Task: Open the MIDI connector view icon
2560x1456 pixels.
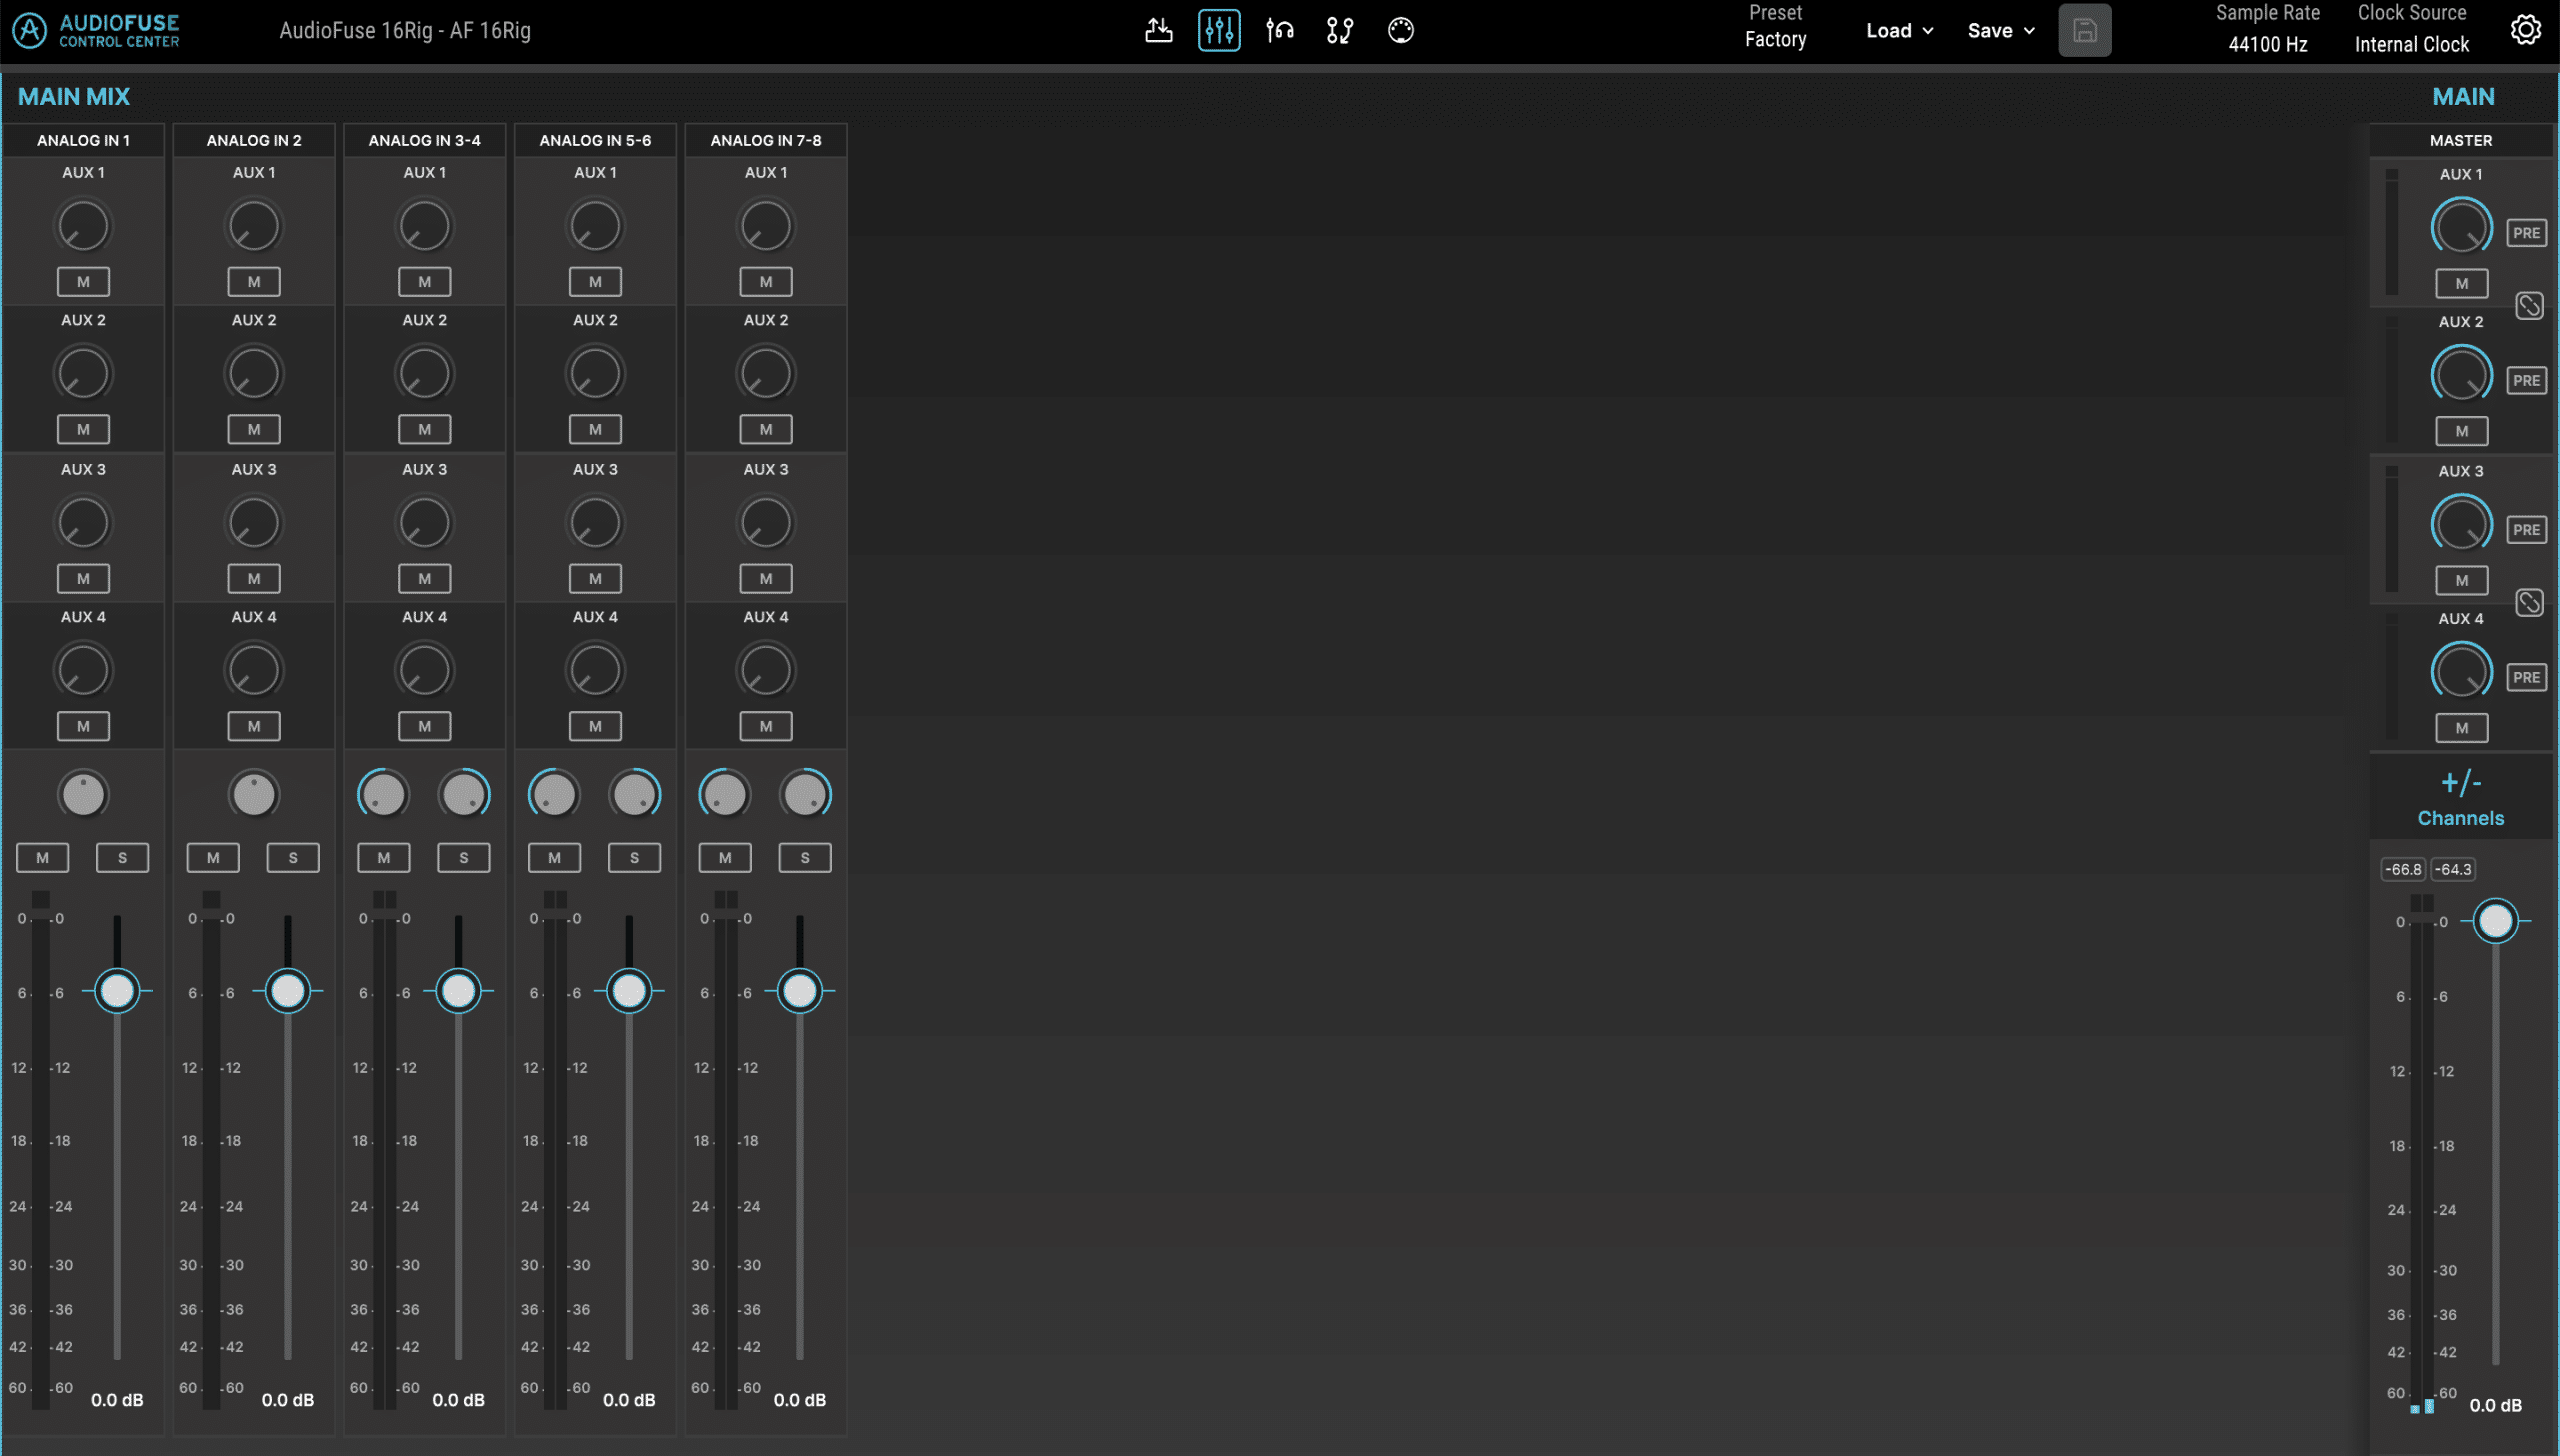Action: (1401, 30)
